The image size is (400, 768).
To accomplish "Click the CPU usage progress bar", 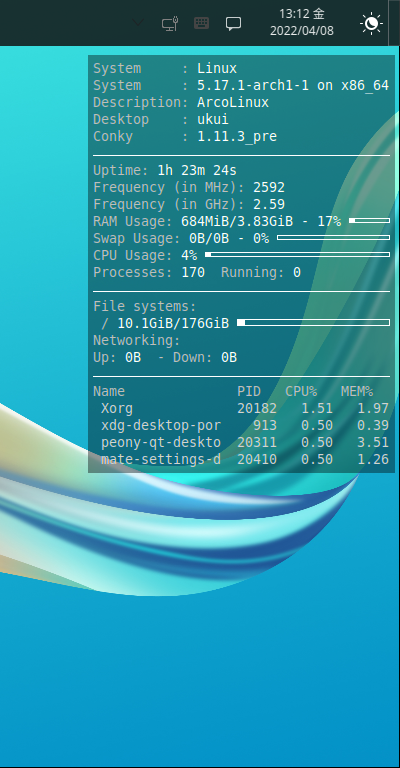I will click(297, 255).
